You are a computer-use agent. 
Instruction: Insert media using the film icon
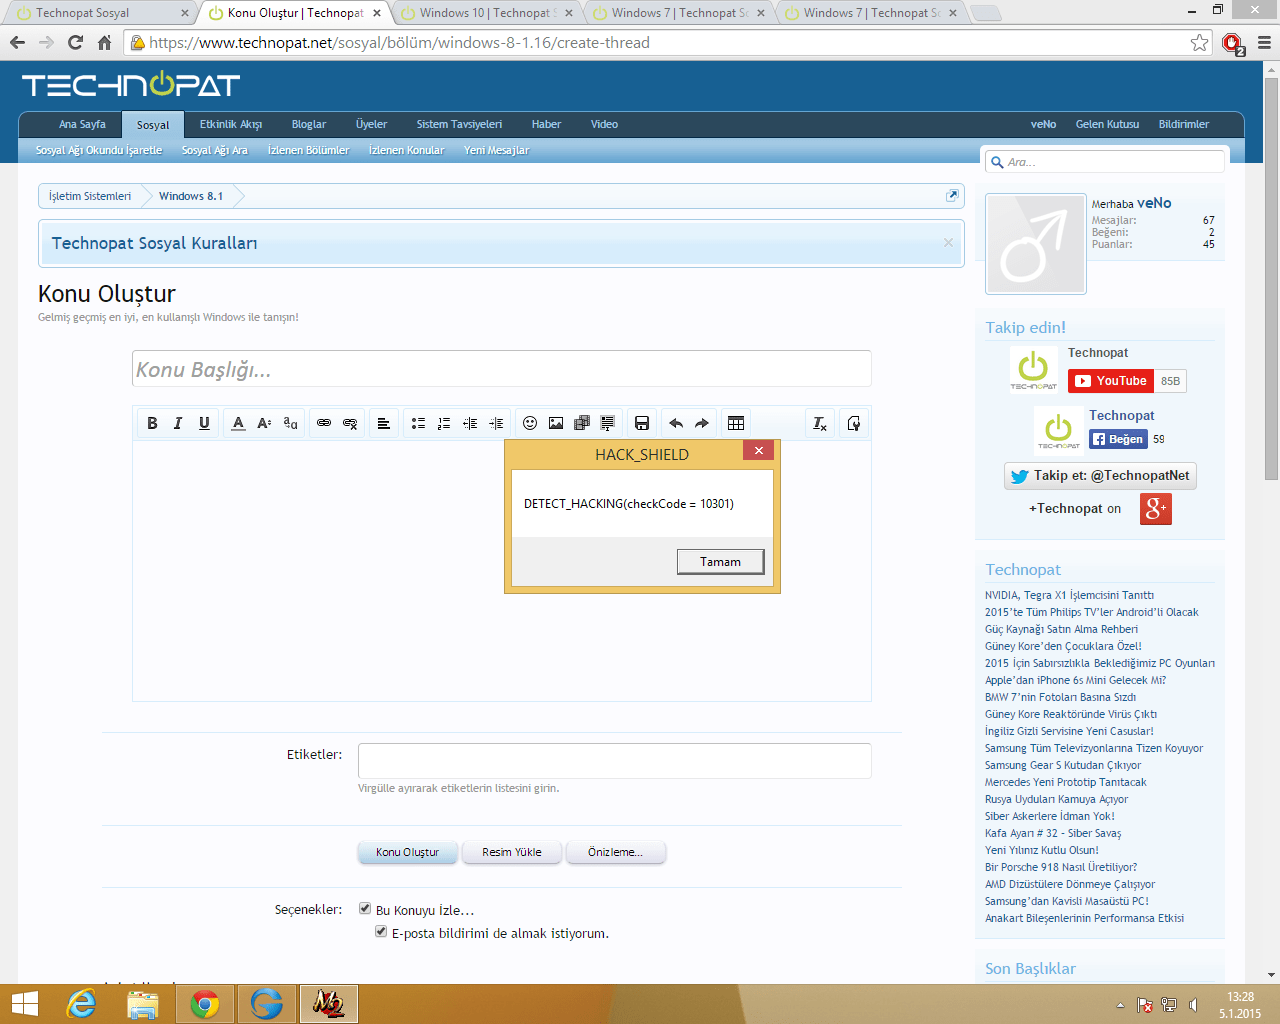tap(582, 423)
